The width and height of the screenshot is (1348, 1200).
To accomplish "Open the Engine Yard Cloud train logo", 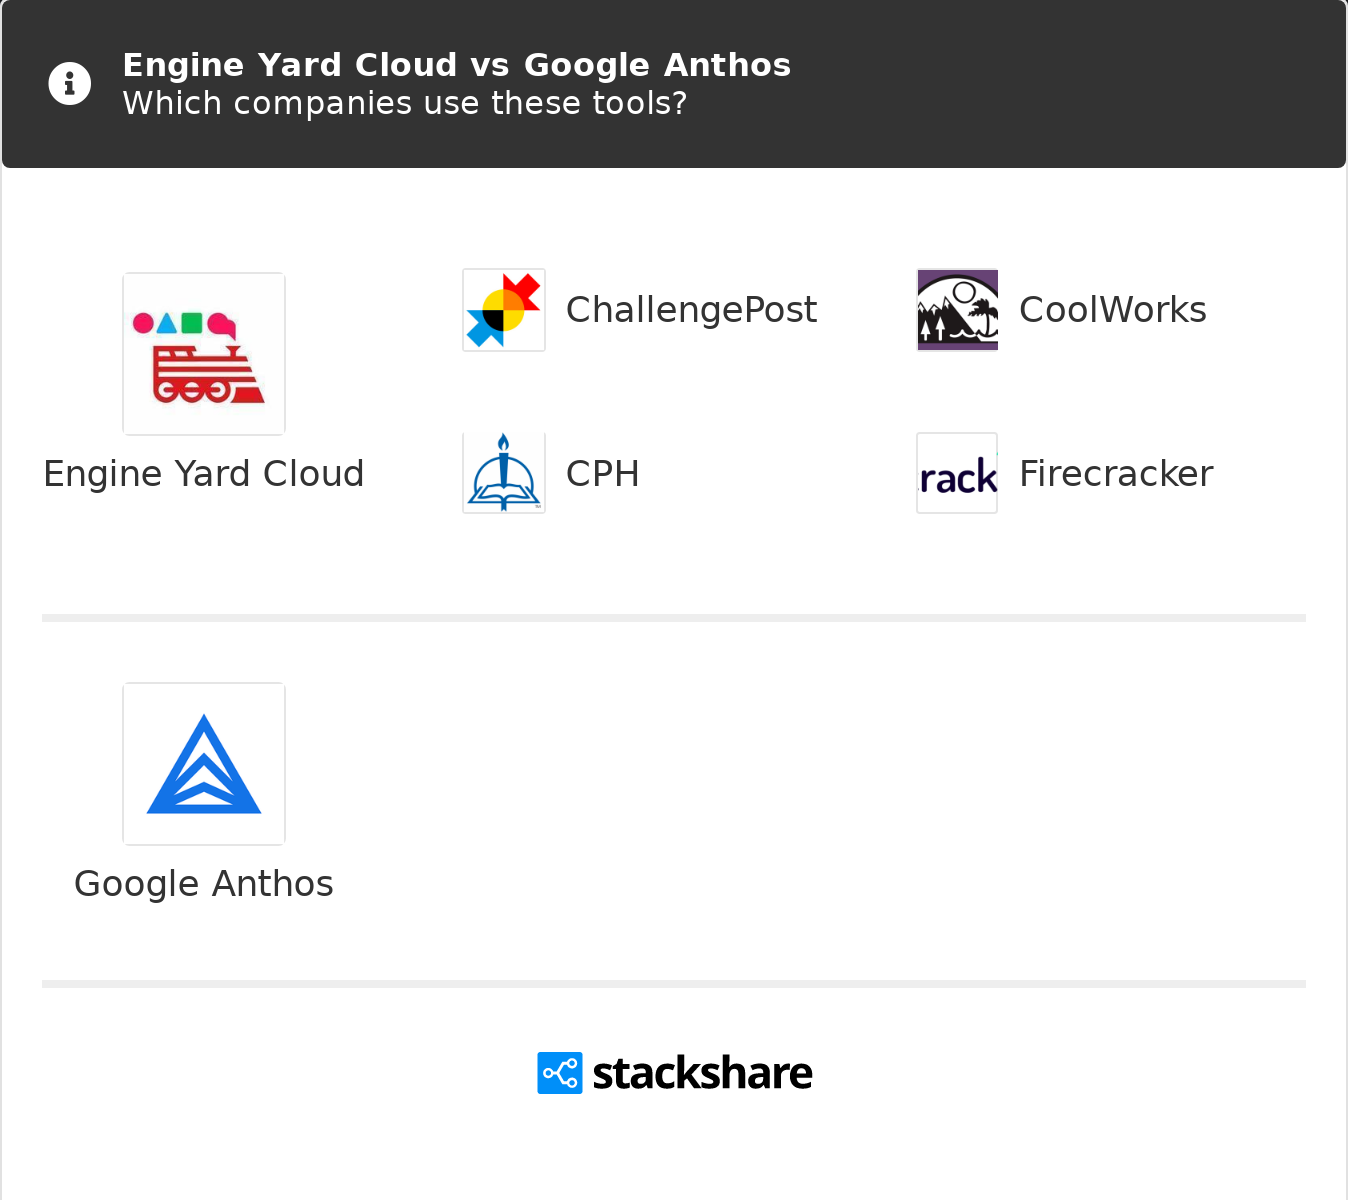I will coord(204,354).
